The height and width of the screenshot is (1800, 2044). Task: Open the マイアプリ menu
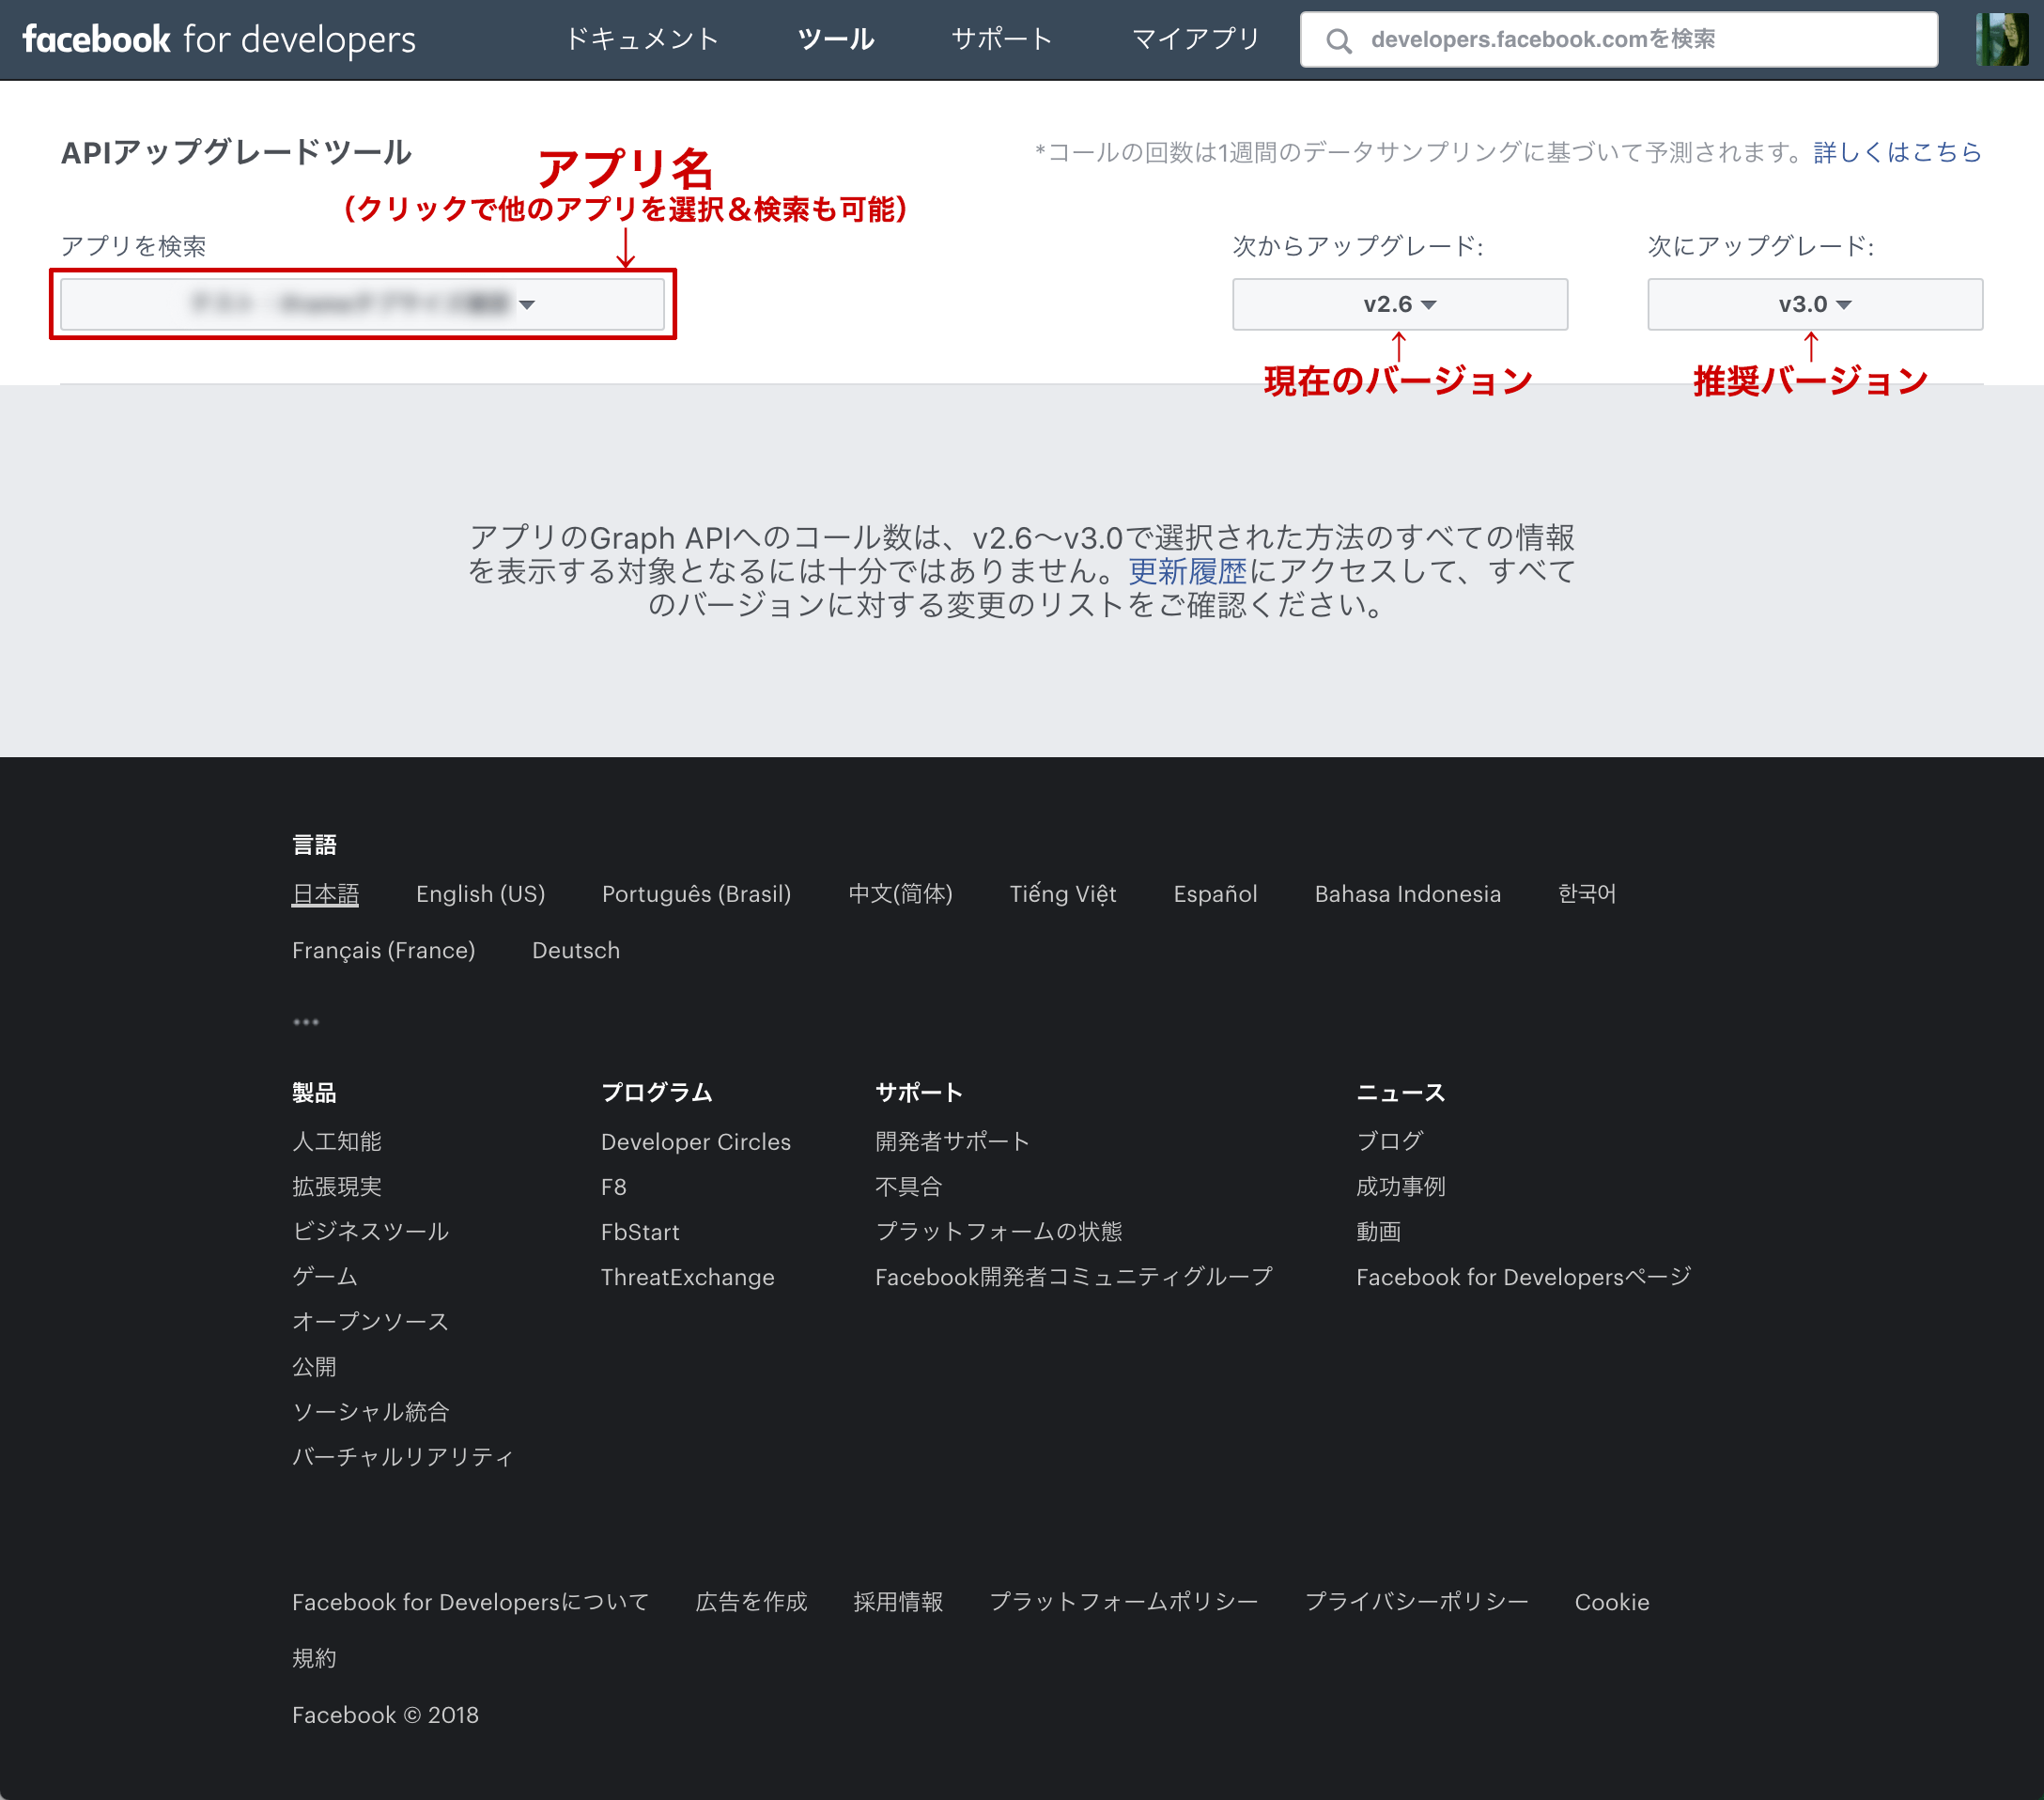[x=1195, y=39]
